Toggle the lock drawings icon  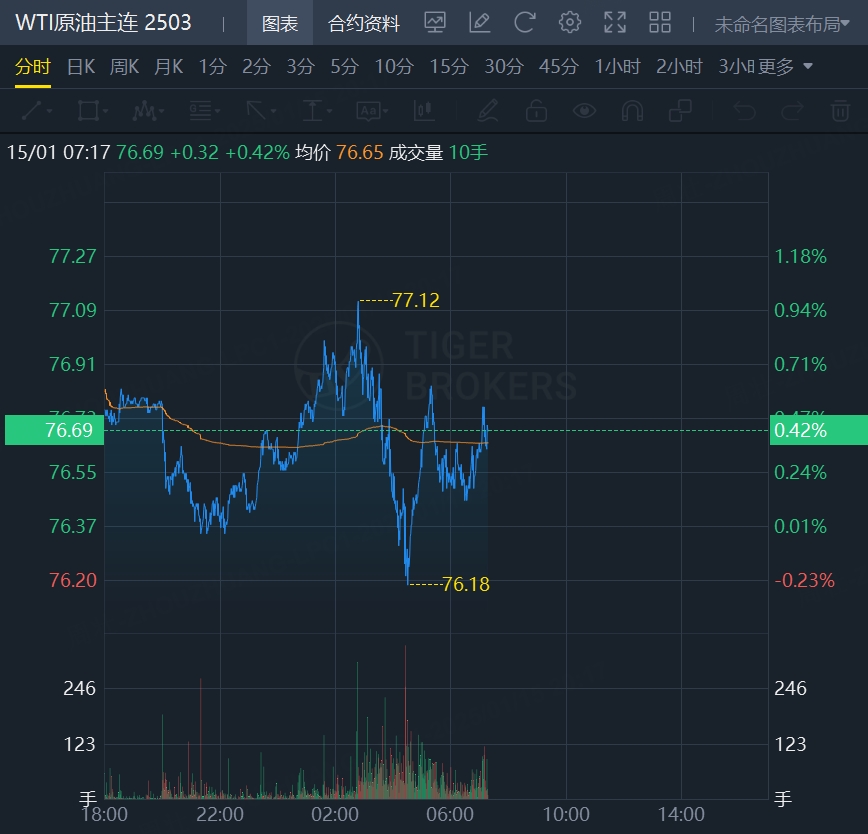coord(536,110)
